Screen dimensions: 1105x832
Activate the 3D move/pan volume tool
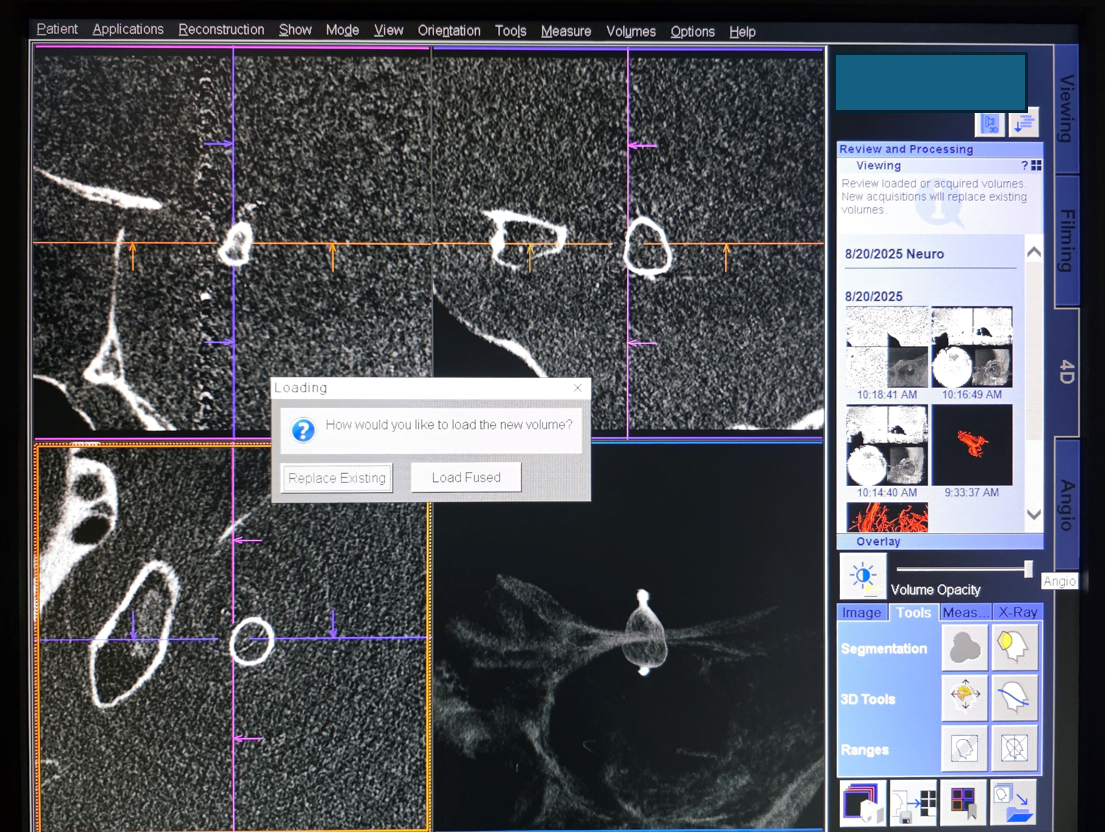click(965, 698)
